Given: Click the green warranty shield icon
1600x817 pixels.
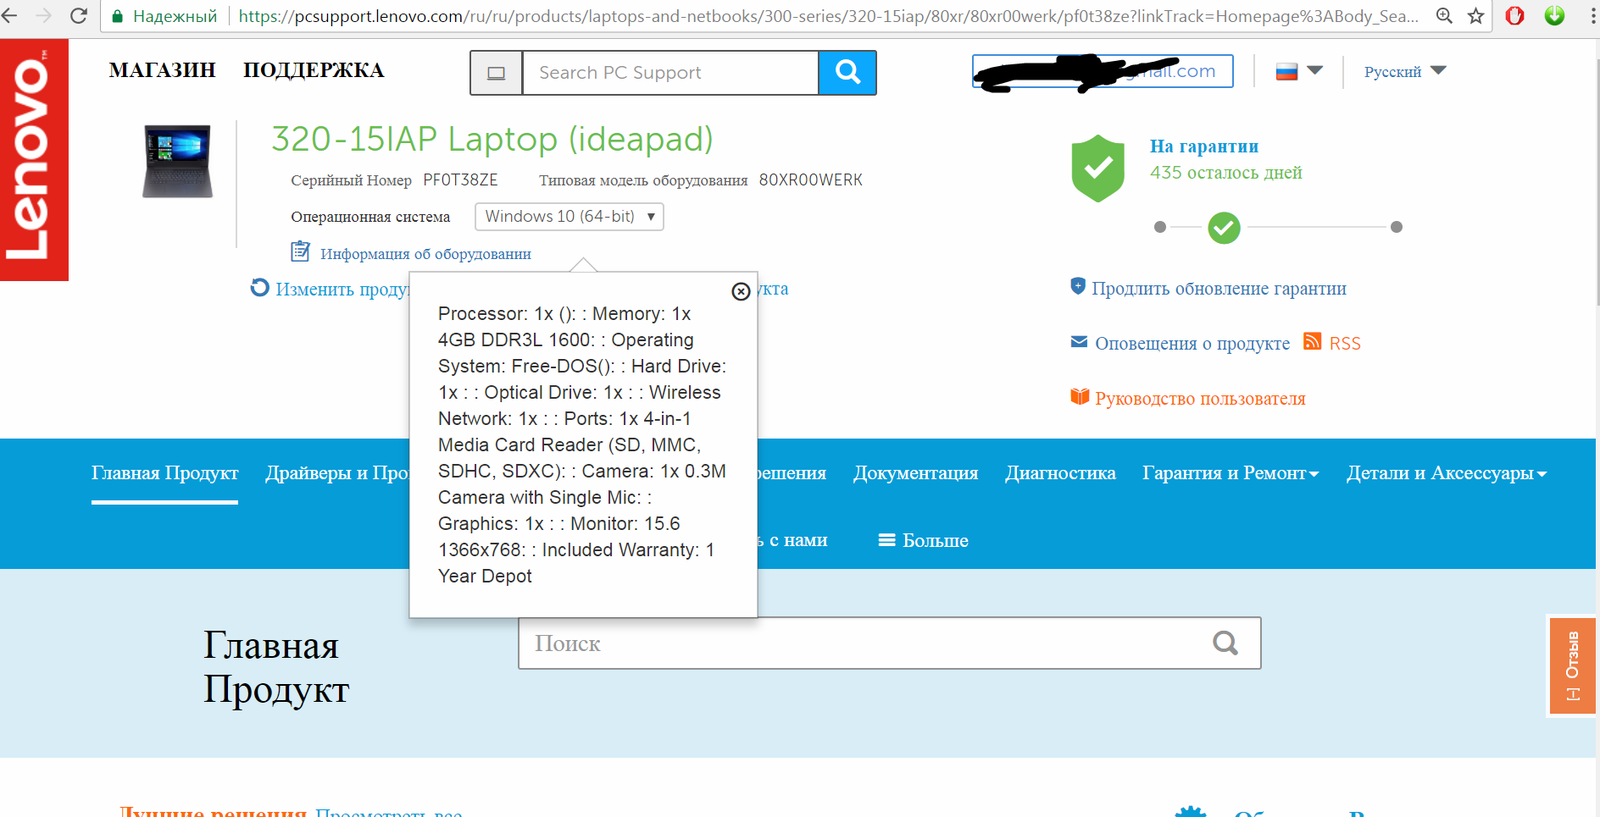Looking at the screenshot, I should (x=1098, y=168).
